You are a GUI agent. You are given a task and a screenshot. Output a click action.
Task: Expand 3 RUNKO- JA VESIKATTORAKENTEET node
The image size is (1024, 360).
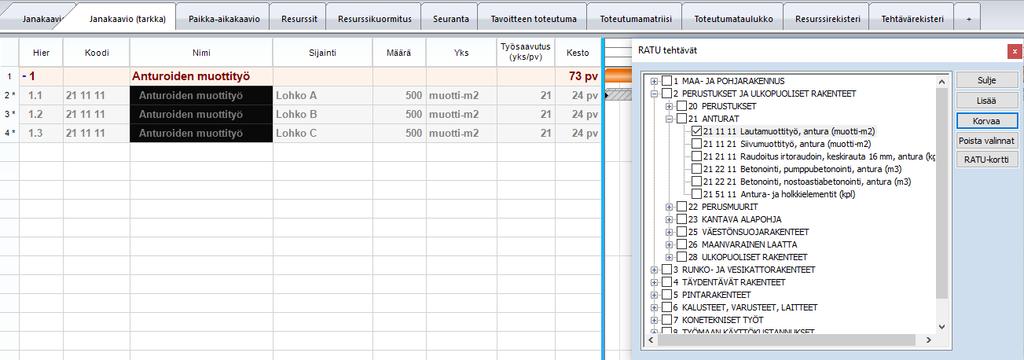(x=654, y=269)
